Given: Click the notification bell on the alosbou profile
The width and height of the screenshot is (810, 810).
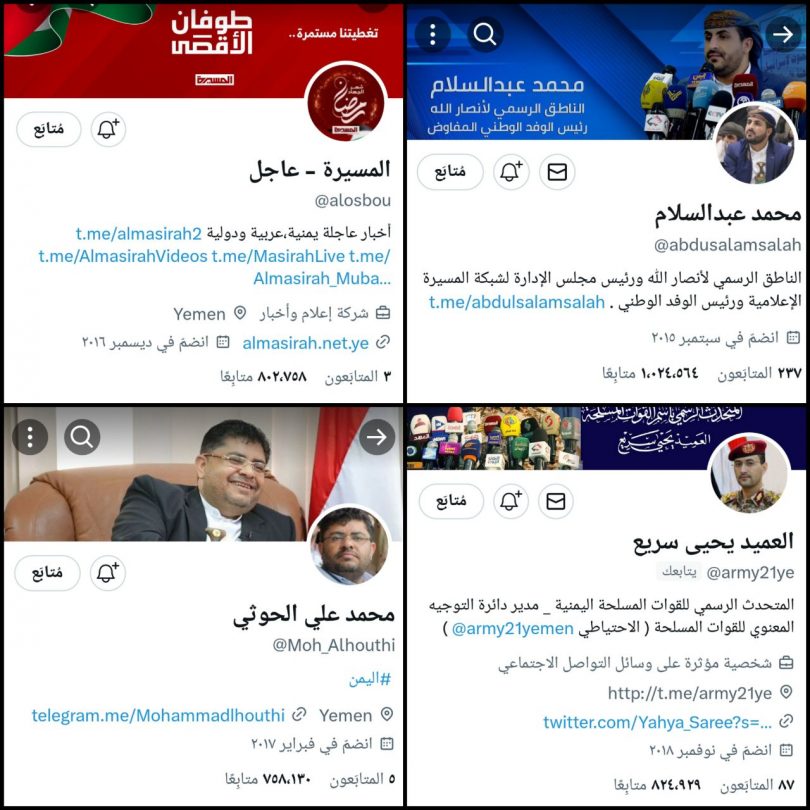Looking at the screenshot, I should pos(108,129).
